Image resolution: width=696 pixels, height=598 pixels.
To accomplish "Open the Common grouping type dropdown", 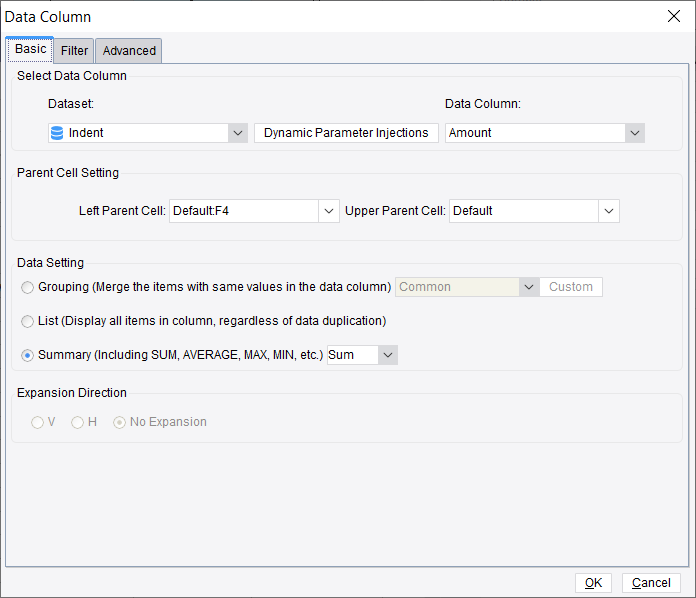I will coord(529,287).
